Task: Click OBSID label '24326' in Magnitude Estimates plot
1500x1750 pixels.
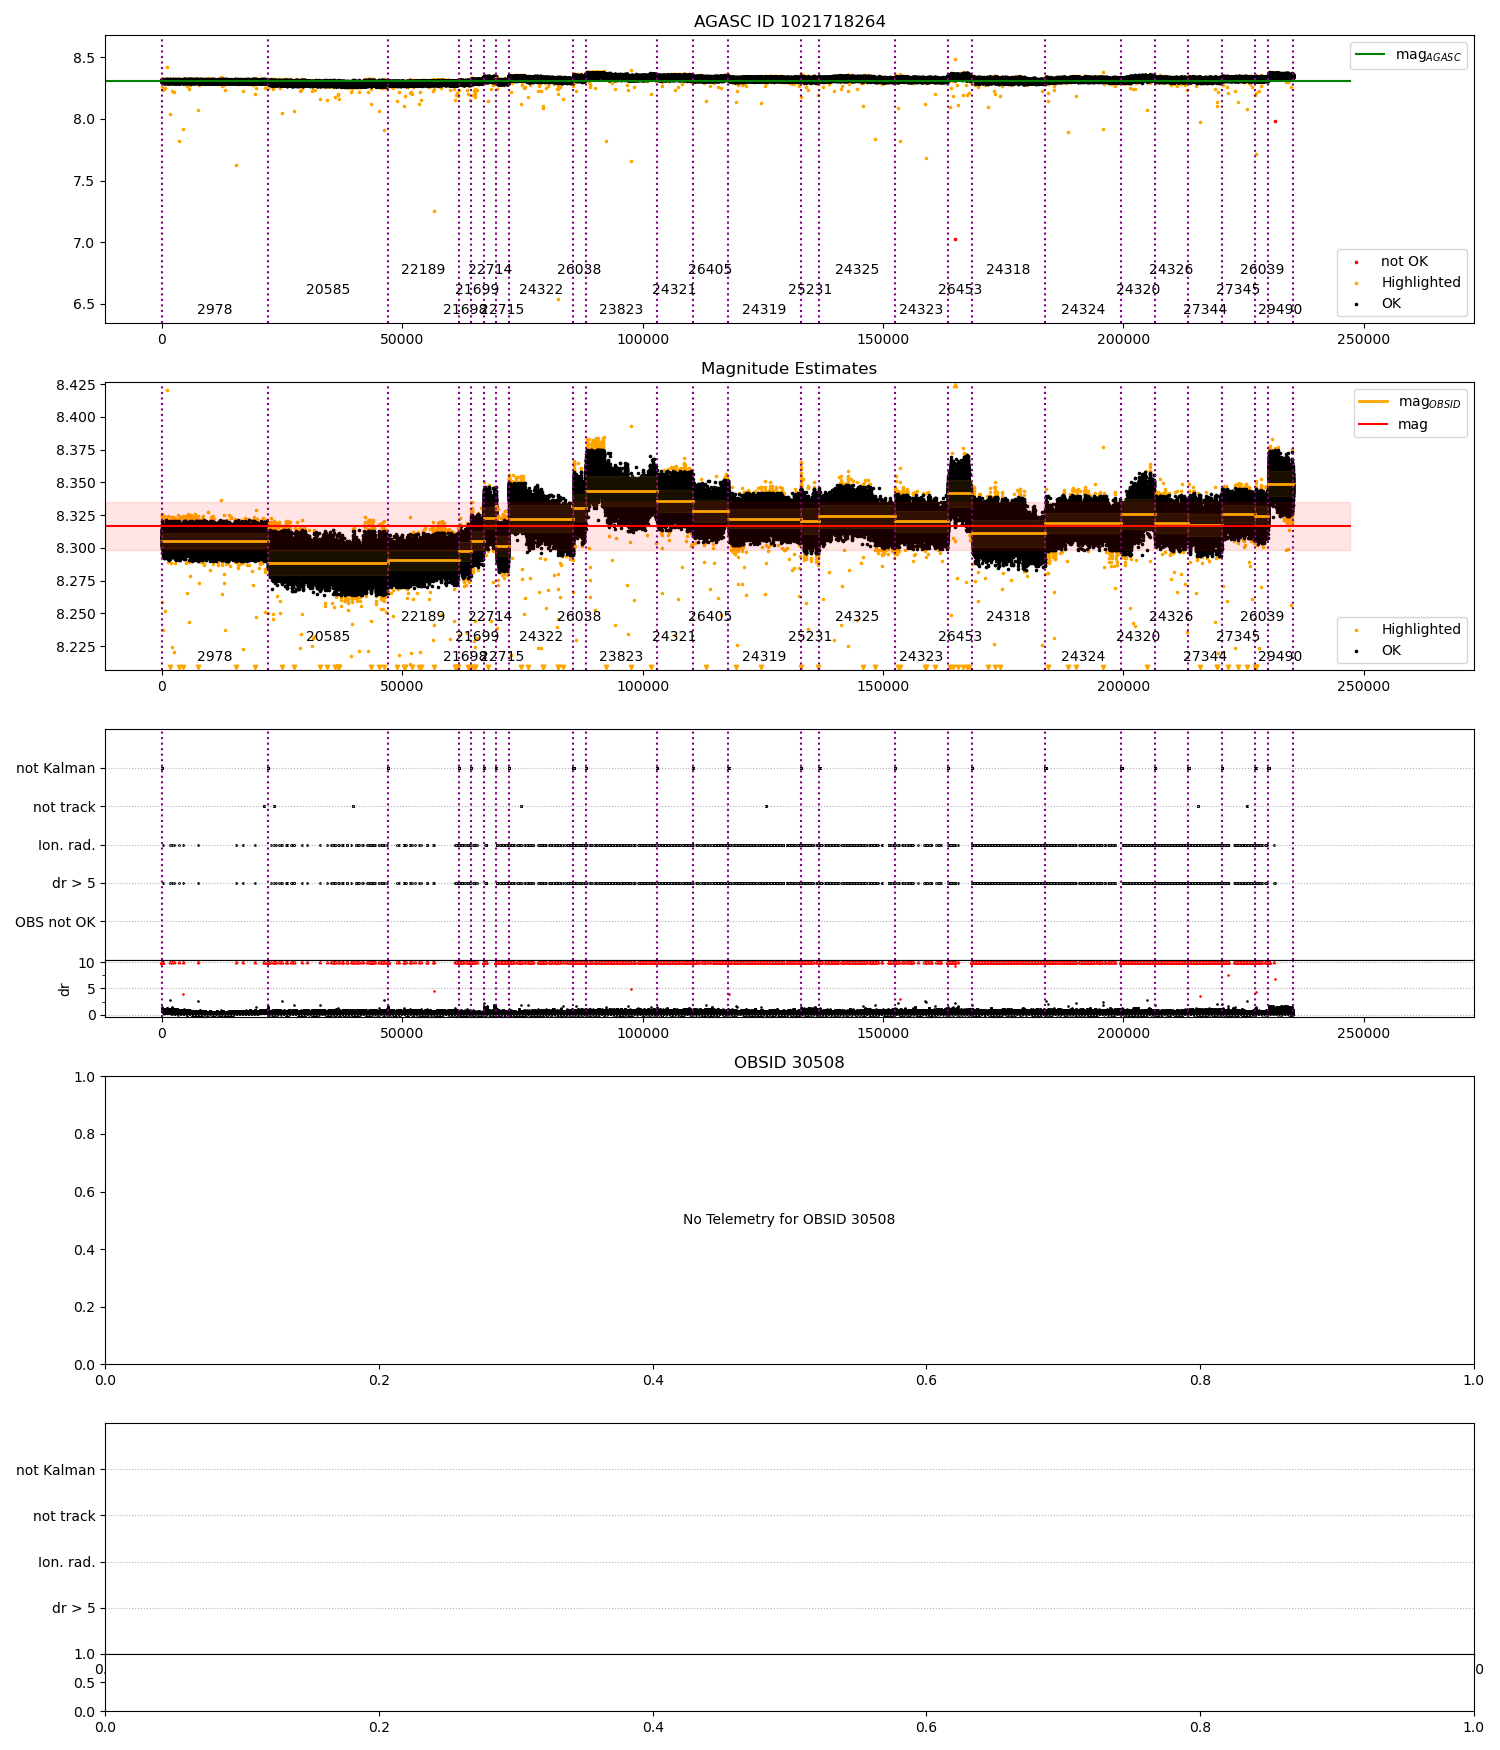Action: pos(1171,617)
